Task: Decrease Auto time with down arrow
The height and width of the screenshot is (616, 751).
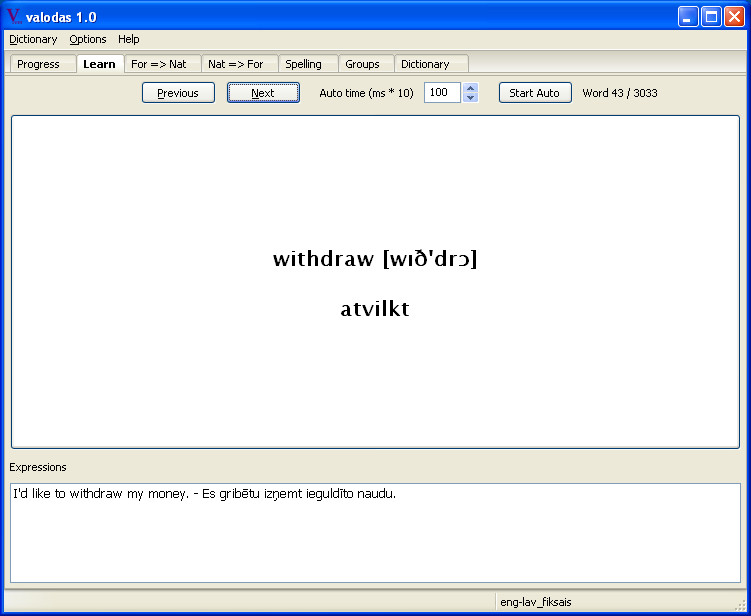Action: pyautogui.click(x=471, y=97)
